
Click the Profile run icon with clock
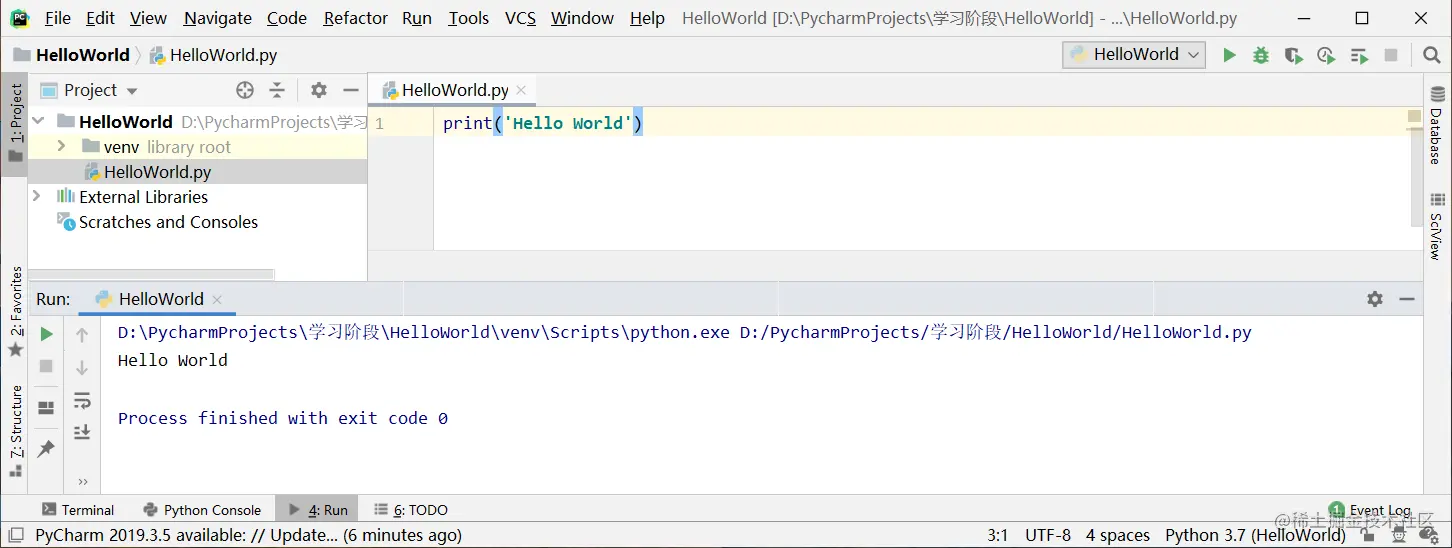(x=1326, y=55)
